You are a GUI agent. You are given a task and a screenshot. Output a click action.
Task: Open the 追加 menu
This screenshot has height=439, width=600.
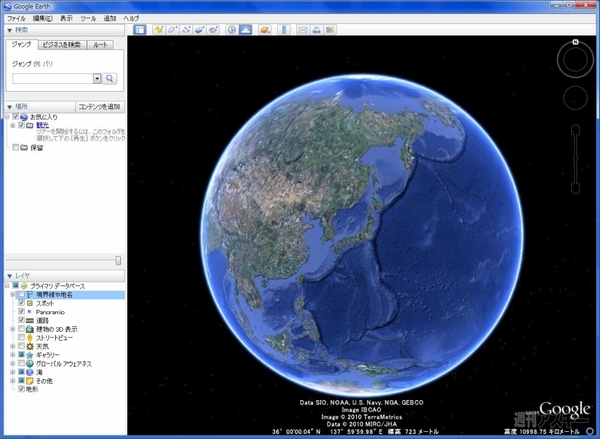(110, 18)
